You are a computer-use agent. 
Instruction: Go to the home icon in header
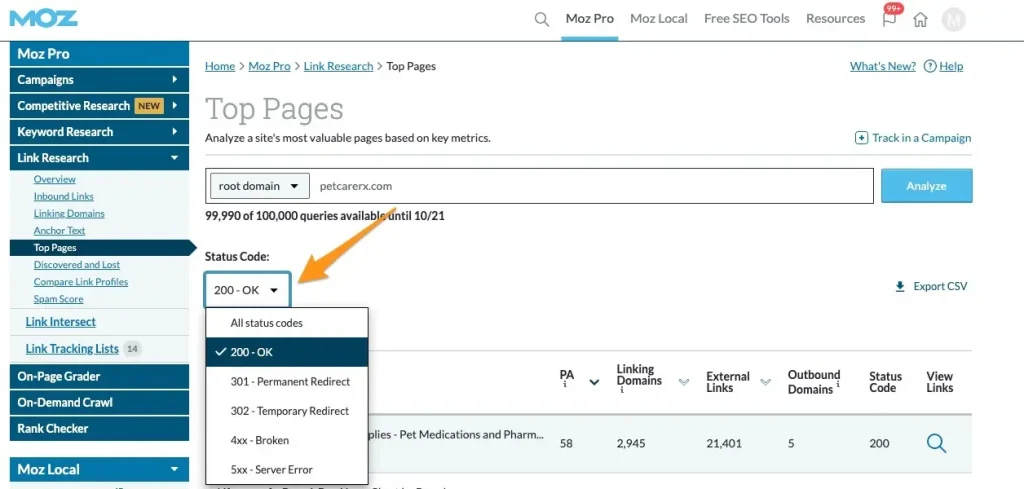921,19
